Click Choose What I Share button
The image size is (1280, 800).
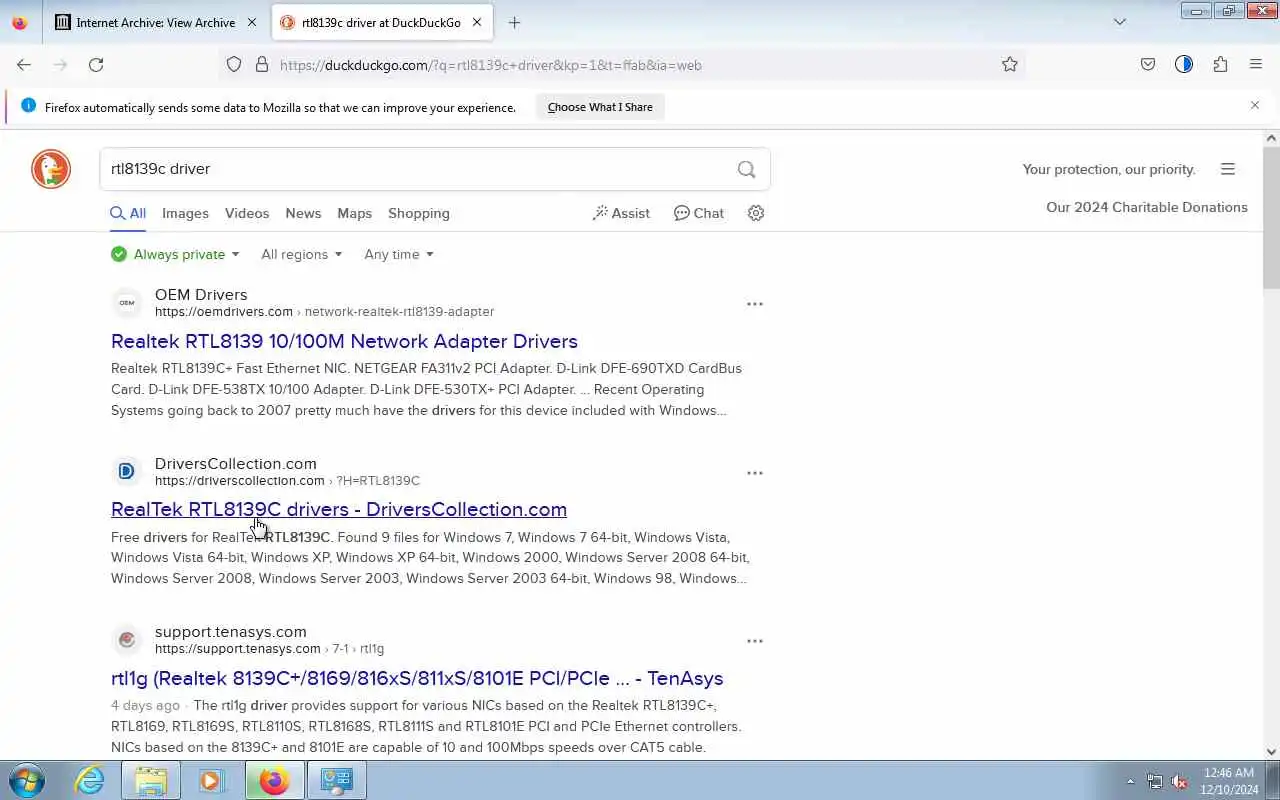[600, 107]
